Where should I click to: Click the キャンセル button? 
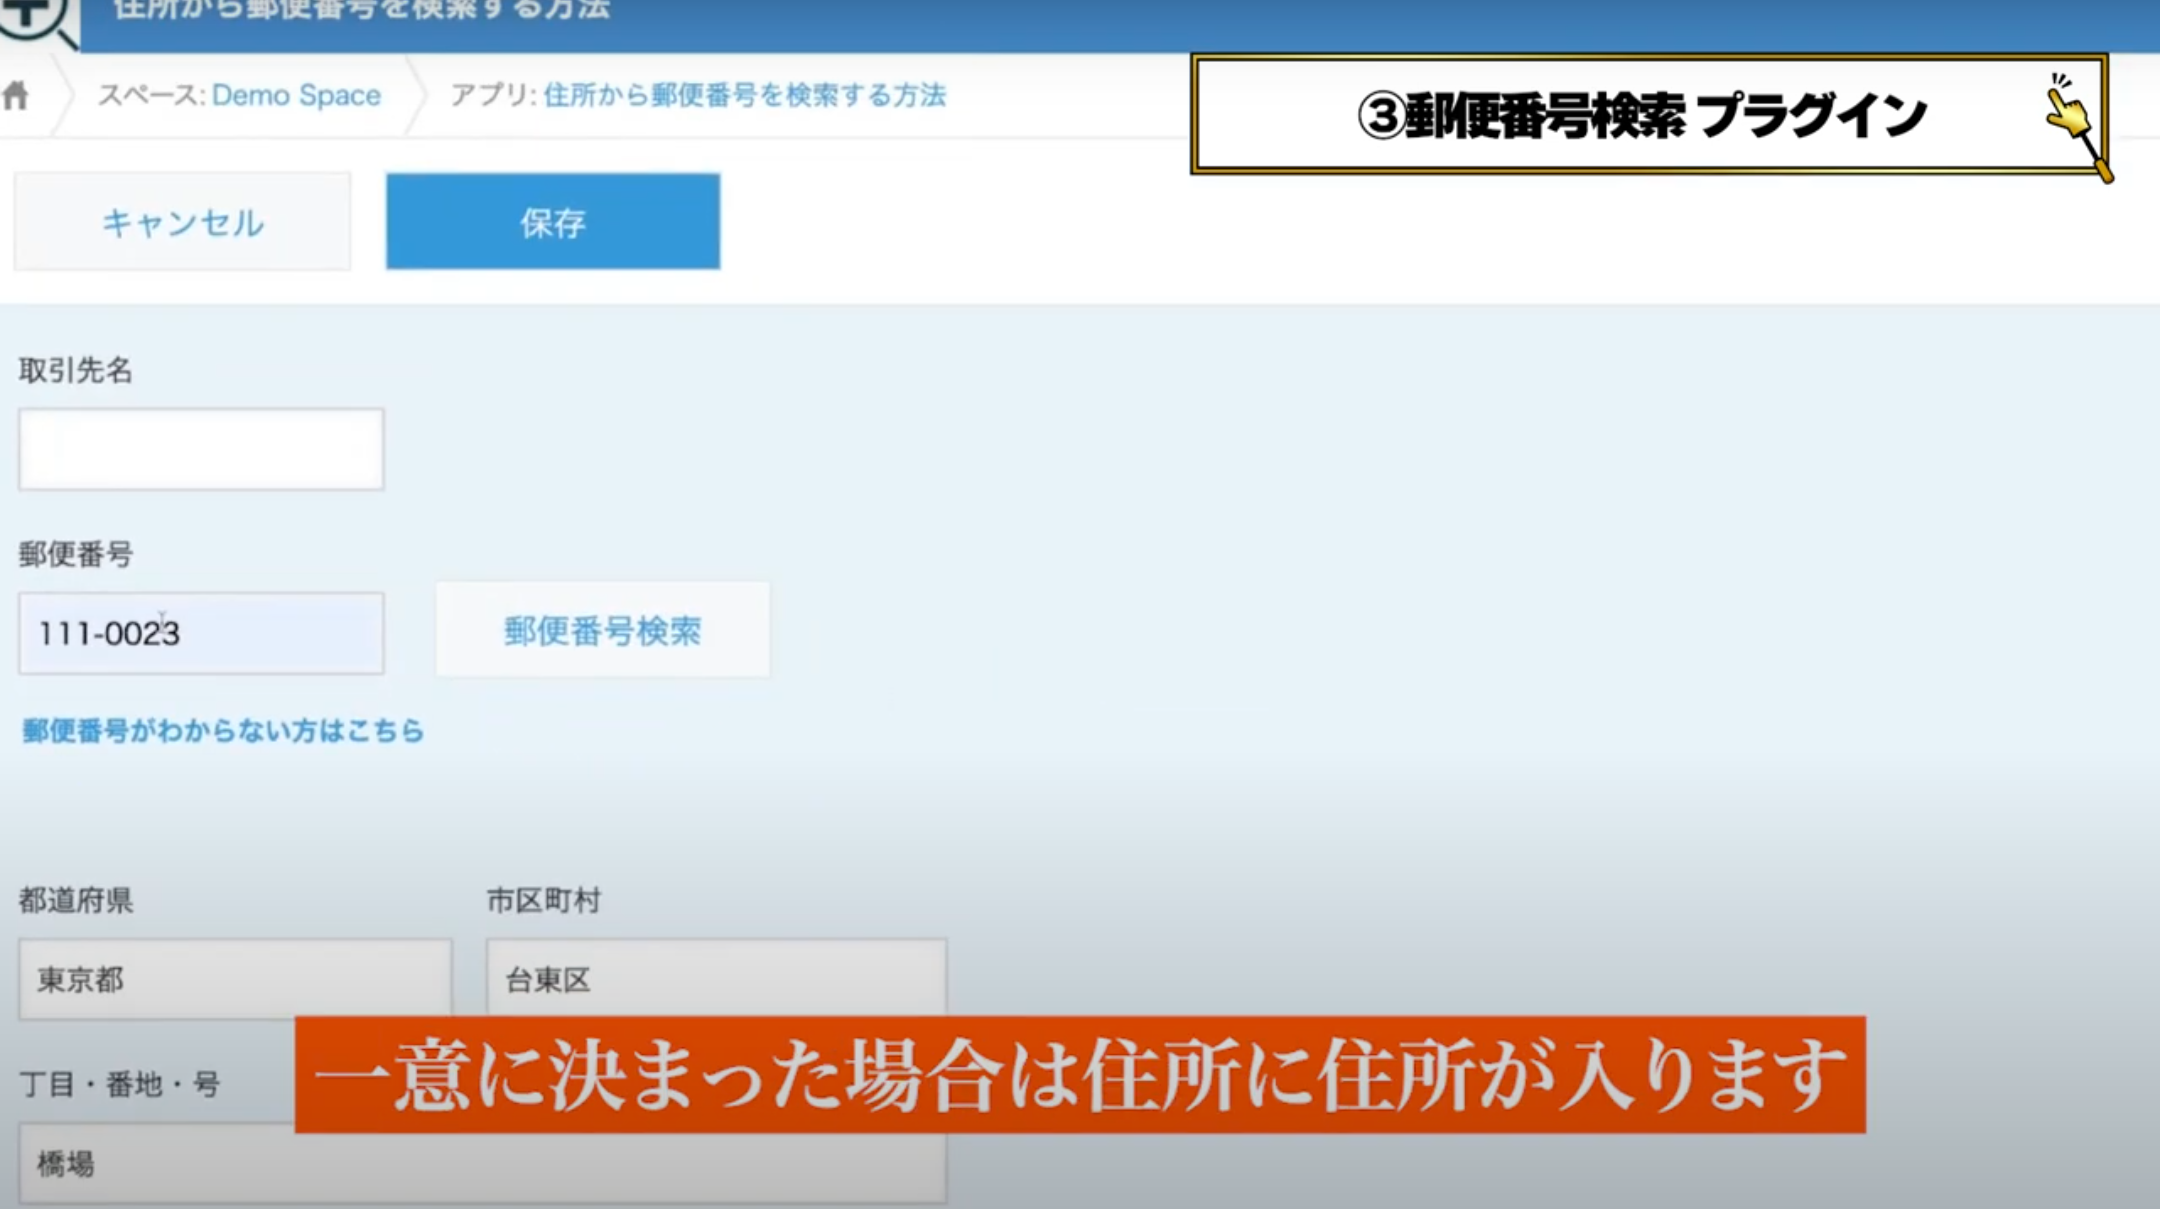(x=183, y=221)
